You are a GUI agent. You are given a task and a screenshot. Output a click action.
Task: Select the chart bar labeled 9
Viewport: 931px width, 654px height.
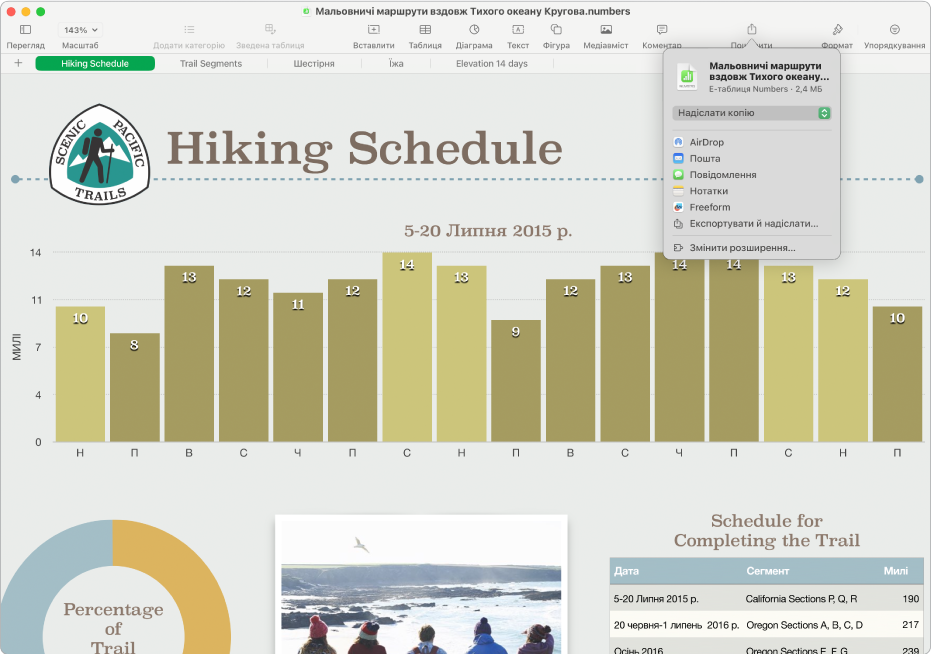[x=515, y=381]
